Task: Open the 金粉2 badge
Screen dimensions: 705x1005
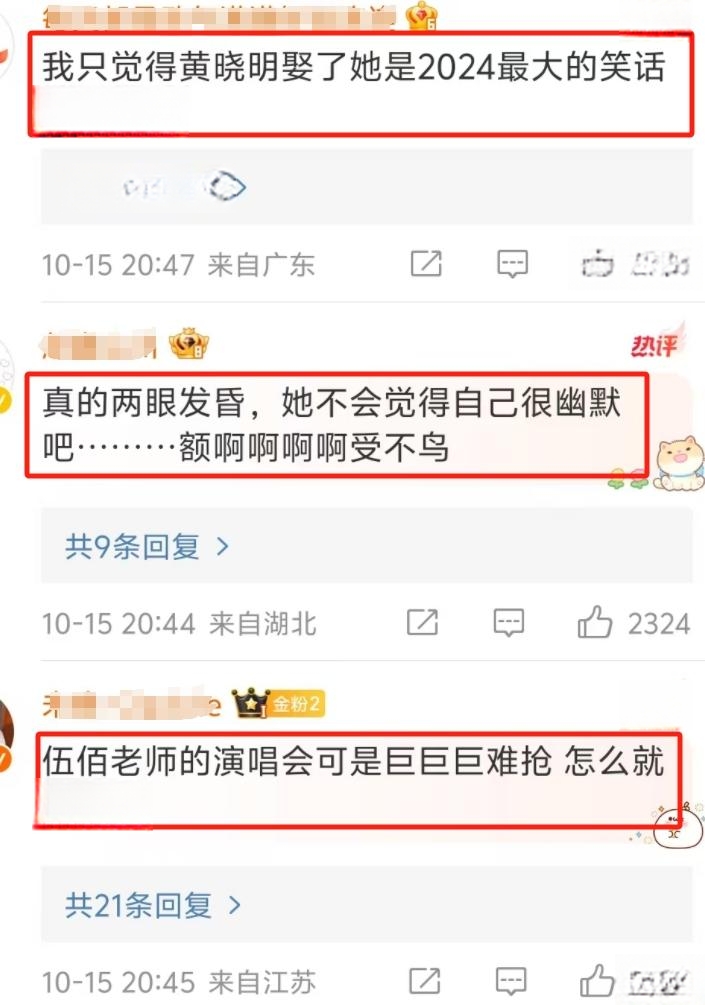Action: point(296,704)
